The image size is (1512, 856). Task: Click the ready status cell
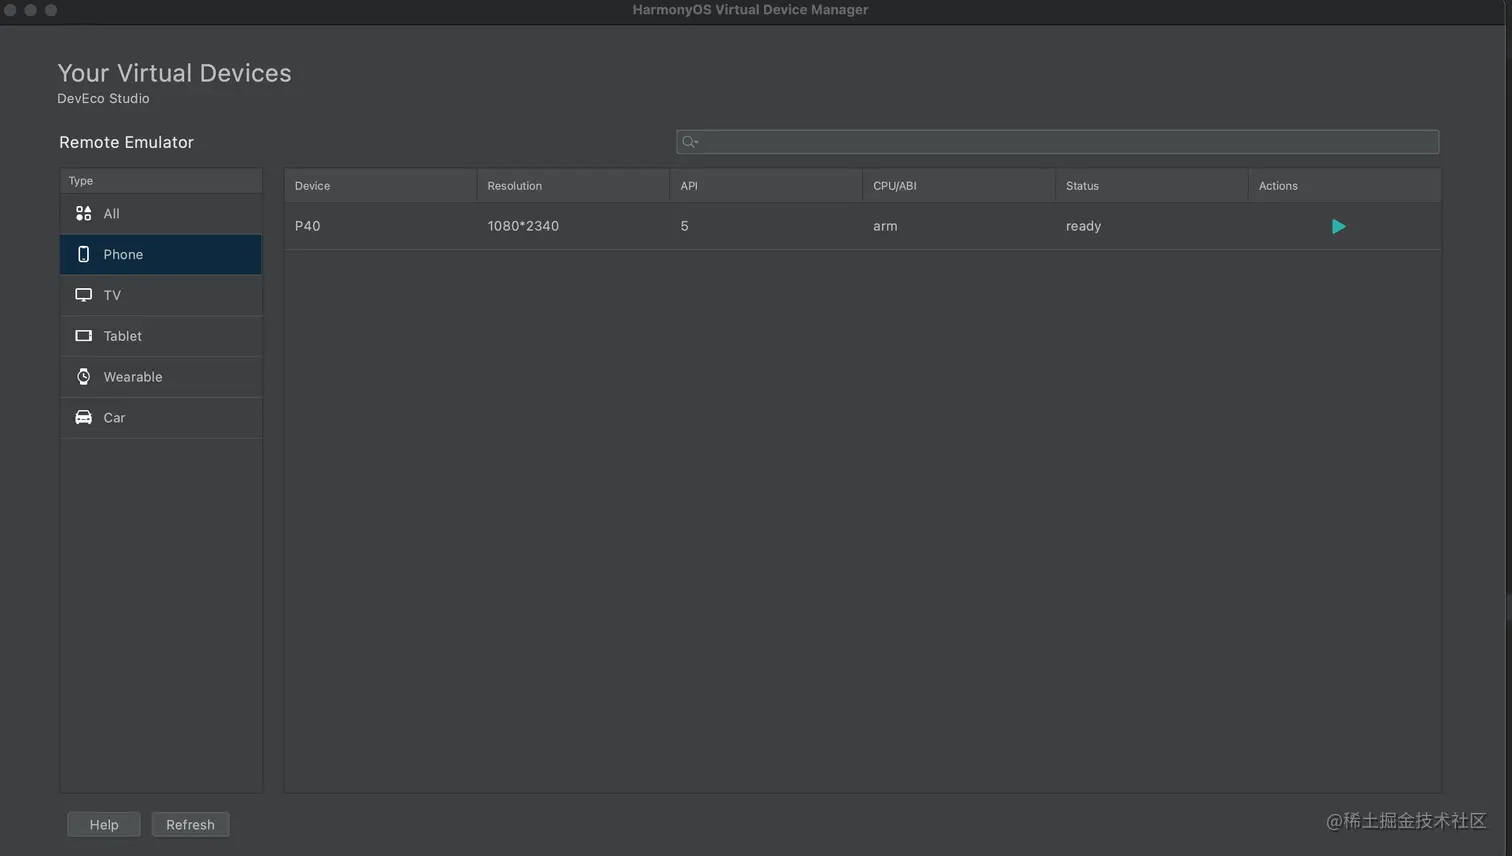(x=1152, y=227)
